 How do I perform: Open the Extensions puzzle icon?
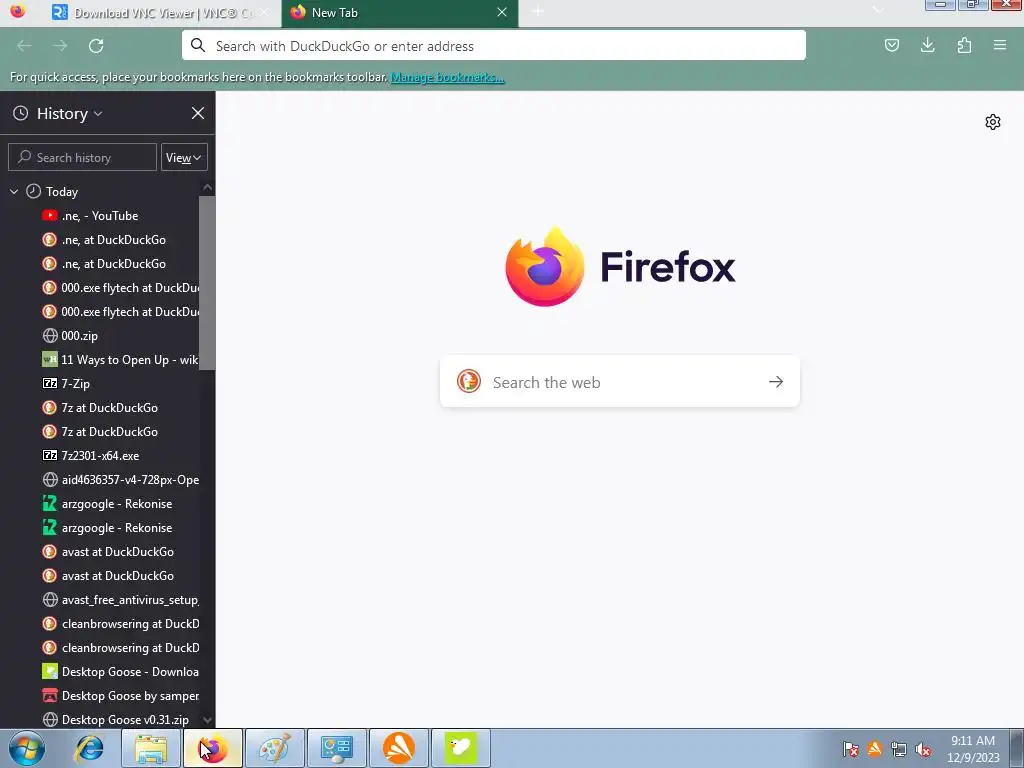pyautogui.click(x=964, y=46)
